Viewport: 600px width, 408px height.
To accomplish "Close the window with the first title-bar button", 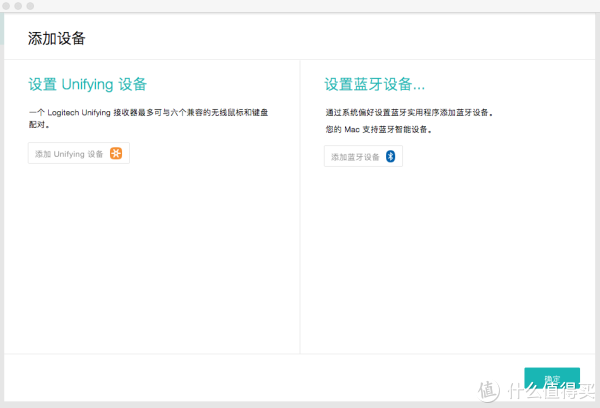I will [6, 6].
